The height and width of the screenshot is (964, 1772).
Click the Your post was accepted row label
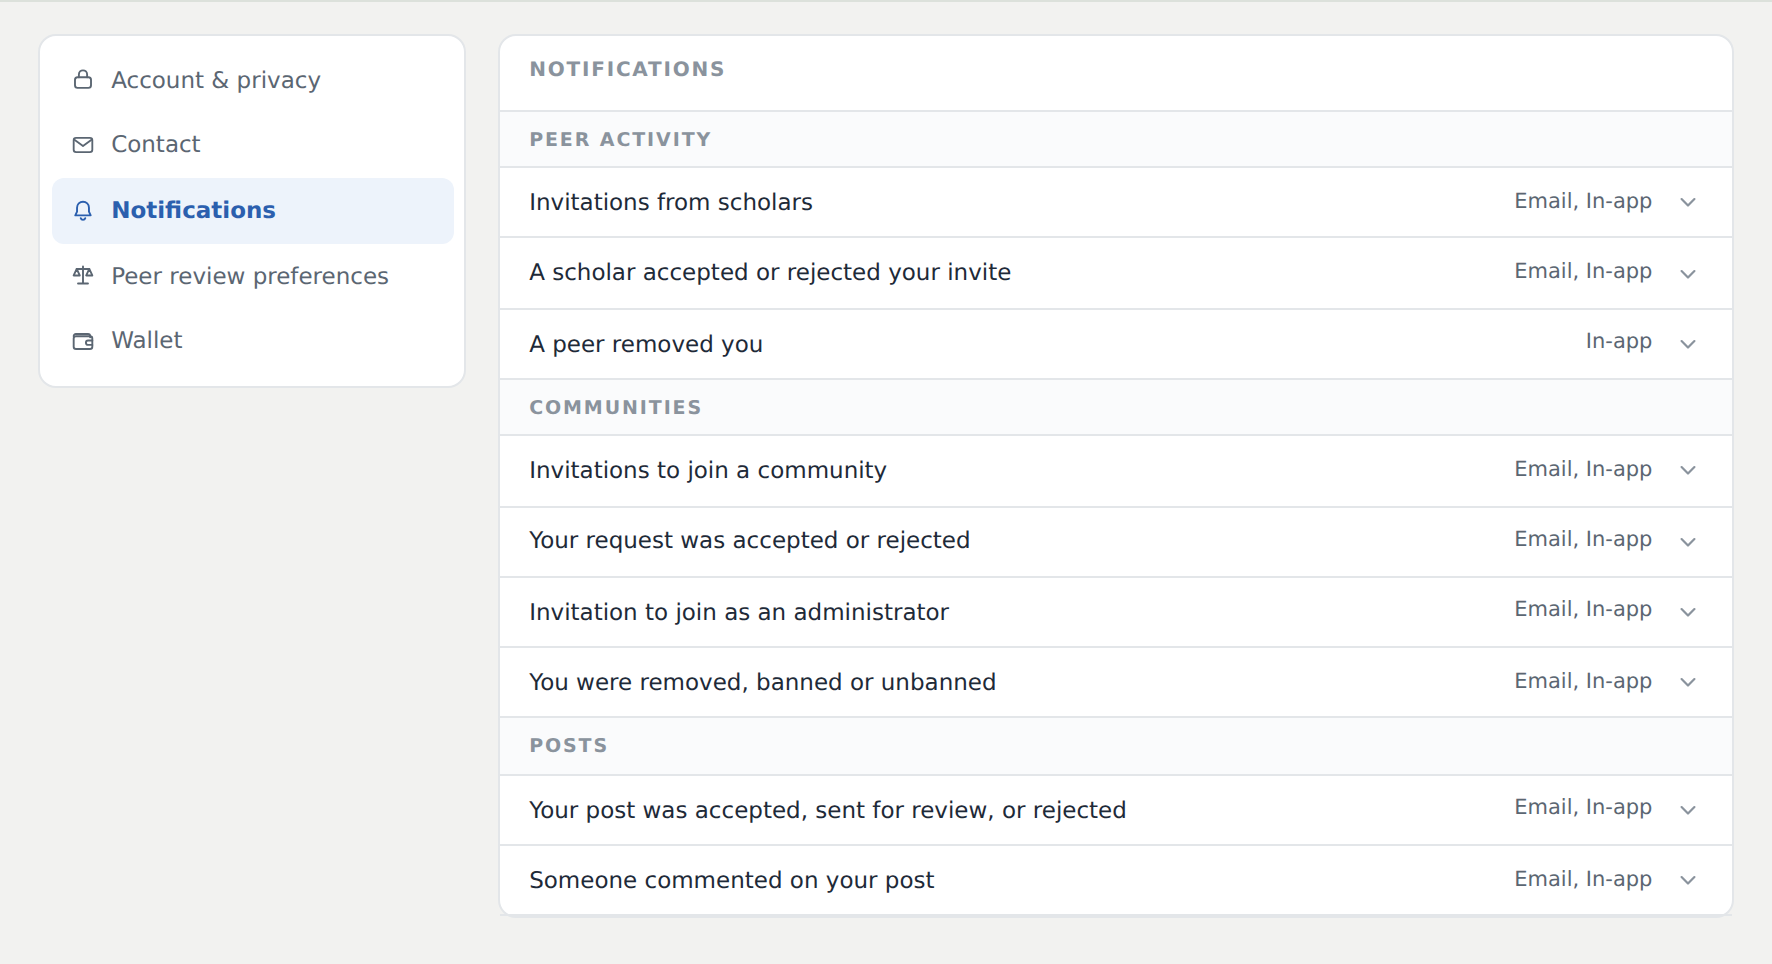click(x=827, y=810)
